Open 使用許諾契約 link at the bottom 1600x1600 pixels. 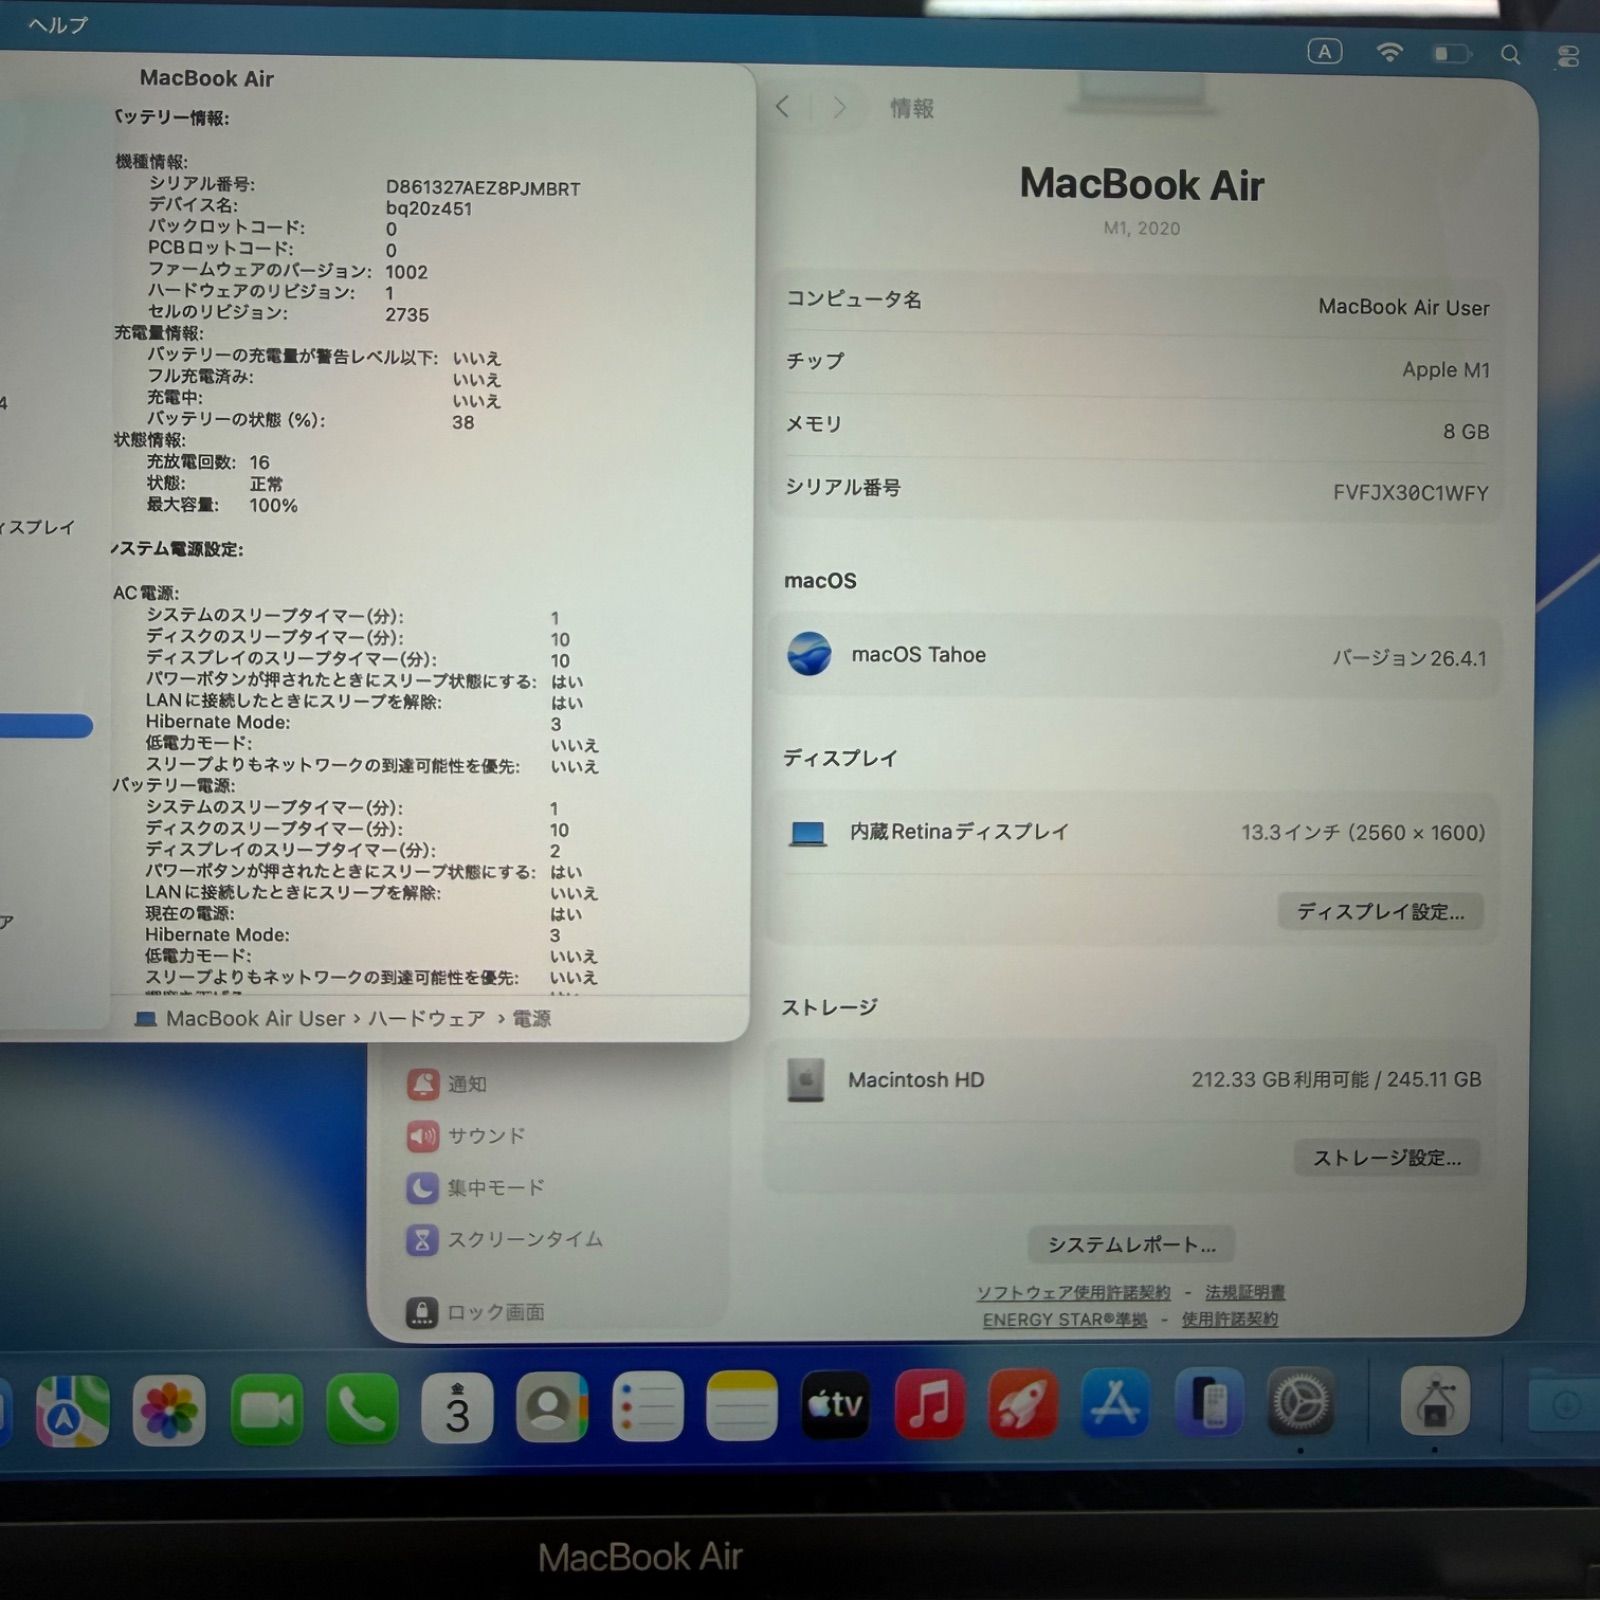pyautogui.click(x=1229, y=1319)
